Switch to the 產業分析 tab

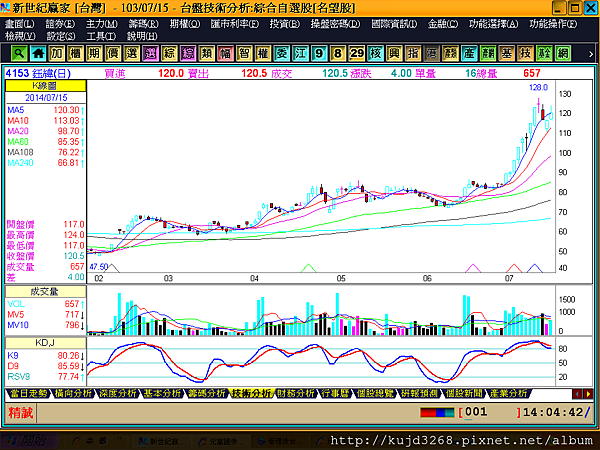pyautogui.click(x=508, y=393)
